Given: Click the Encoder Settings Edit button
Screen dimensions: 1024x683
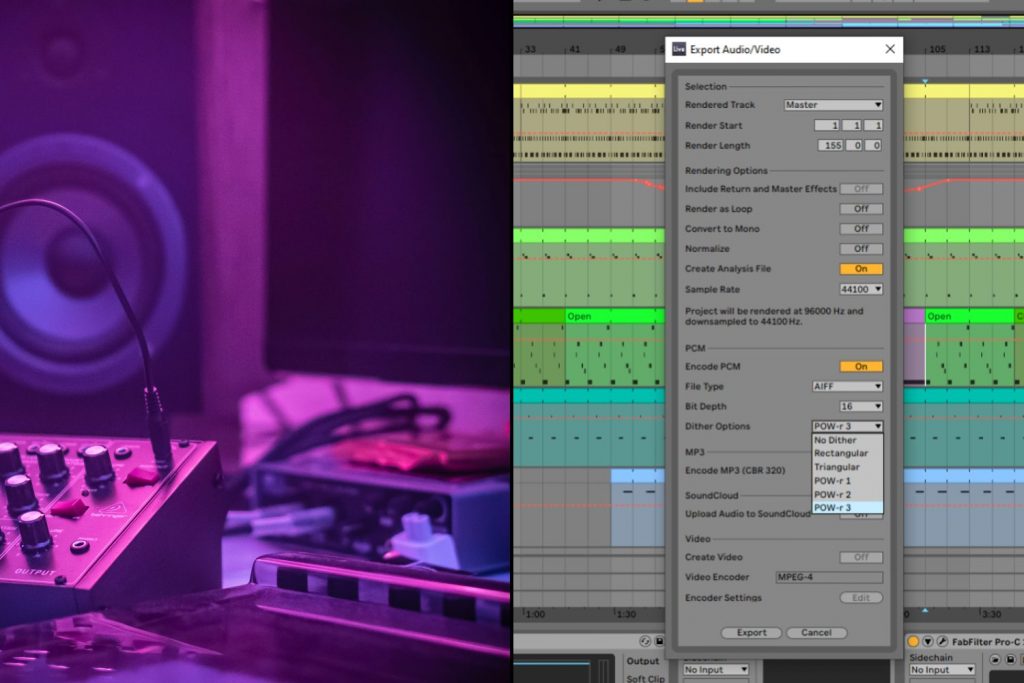Looking at the screenshot, I should (x=861, y=597).
